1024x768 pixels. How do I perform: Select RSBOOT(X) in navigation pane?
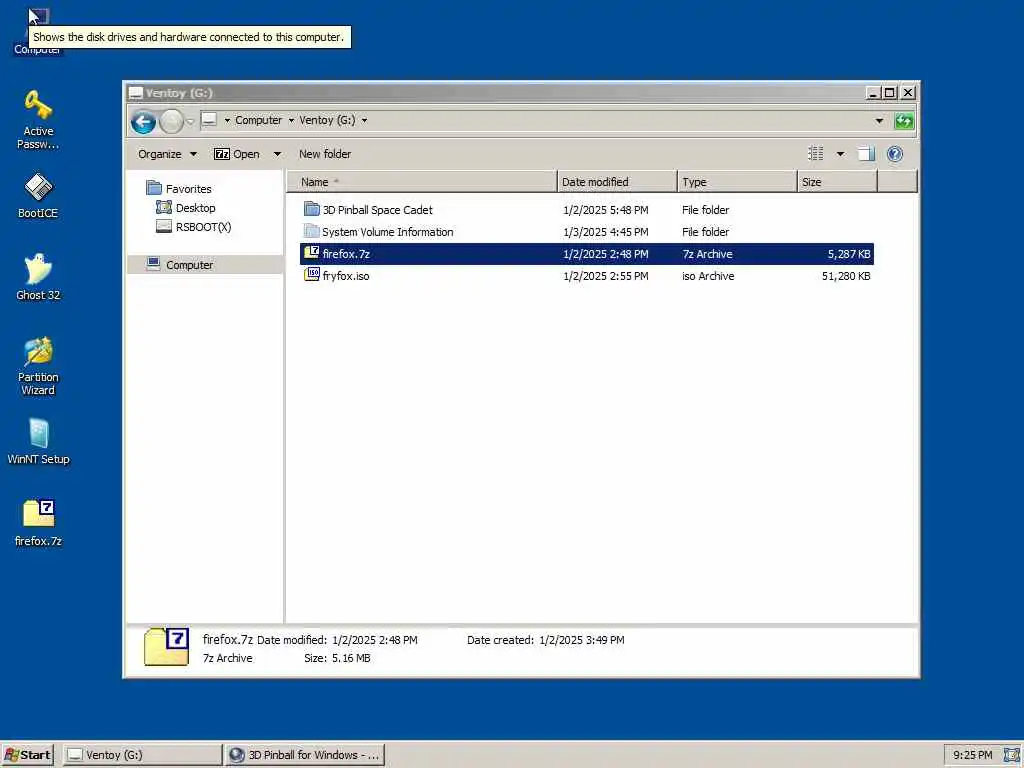(194, 227)
